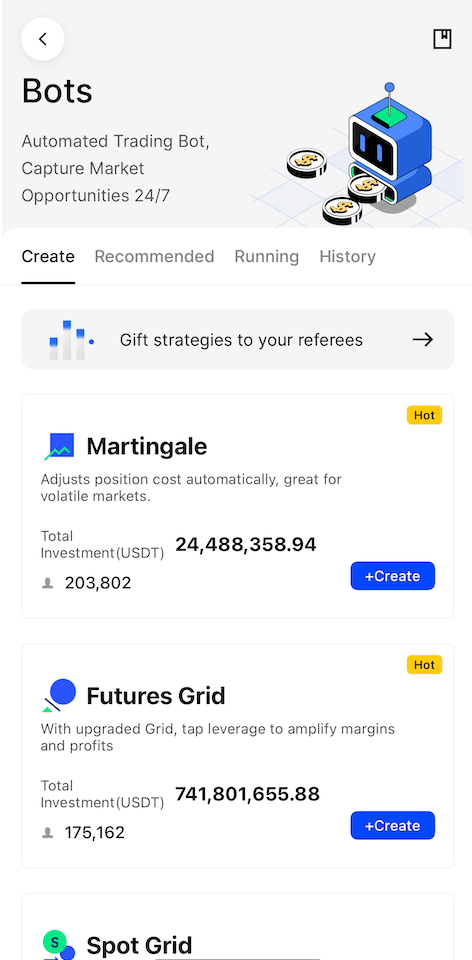Click the Futures Grid icon
Image resolution: width=472 pixels, height=960 pixels.
click(x=59, y=696)
